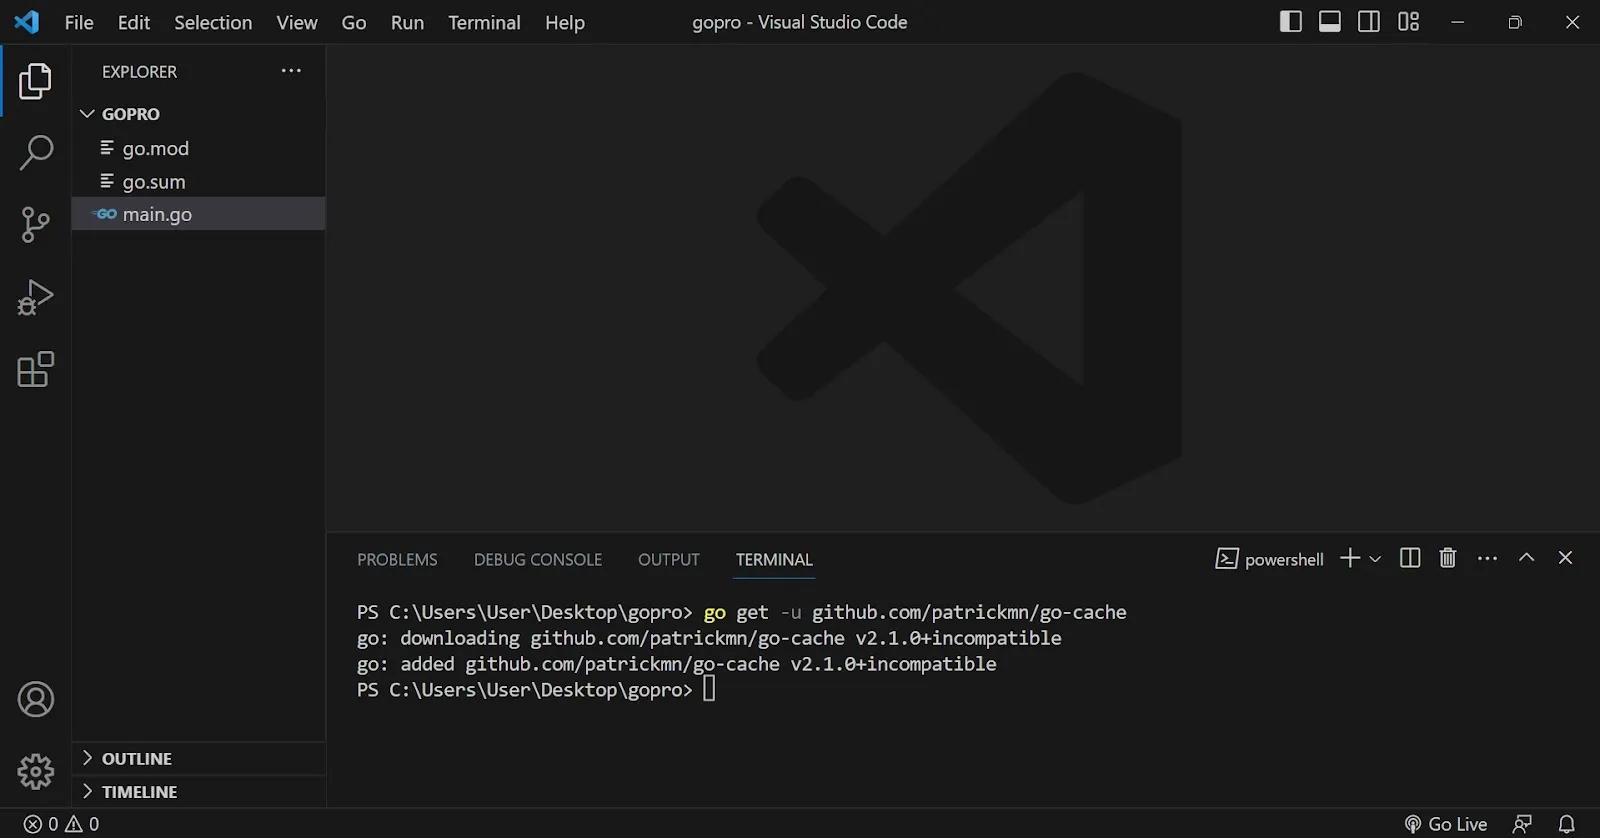Create a new terminal with plus icon
Screen dimensions: 1600x838
[1350, 558]
